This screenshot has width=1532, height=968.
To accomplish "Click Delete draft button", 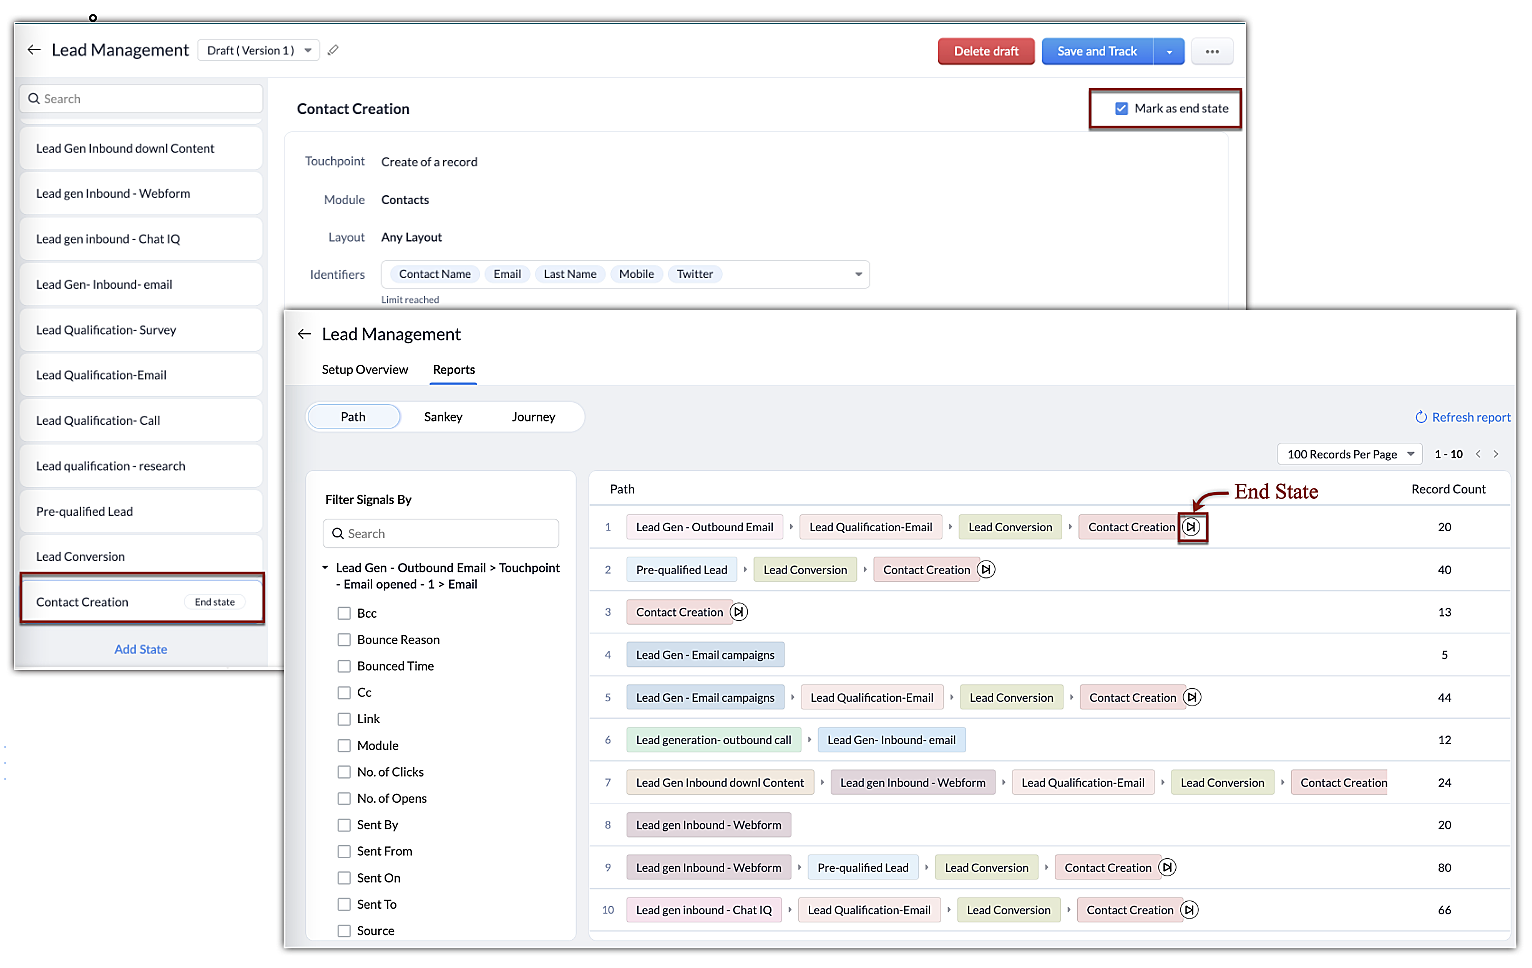I will [x=986, y=51].
